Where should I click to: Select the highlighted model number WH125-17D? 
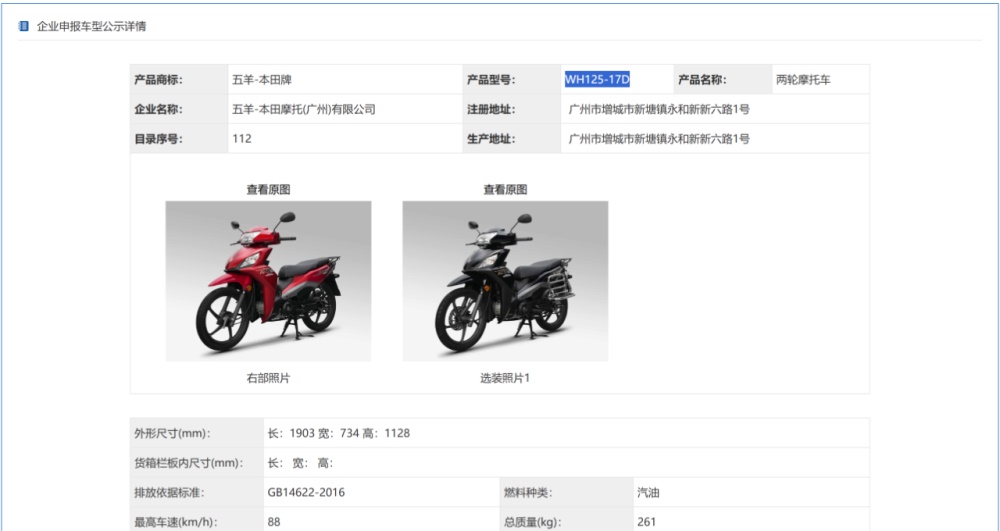tap(597, 80)
